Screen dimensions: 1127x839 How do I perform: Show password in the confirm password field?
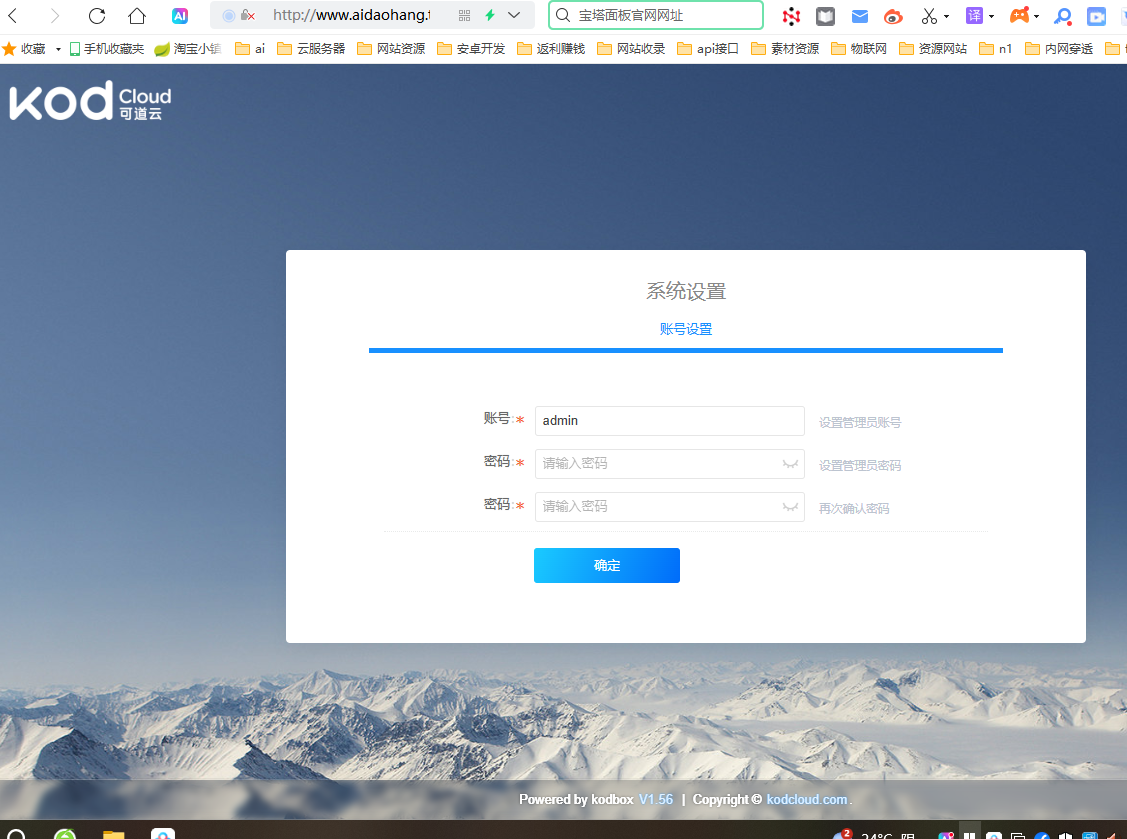(790, 507)
